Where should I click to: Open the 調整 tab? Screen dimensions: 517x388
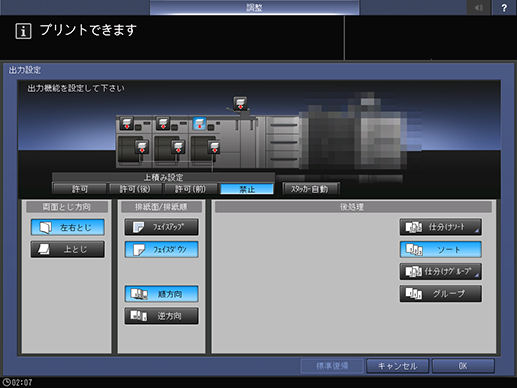click(x=254, y=8)
